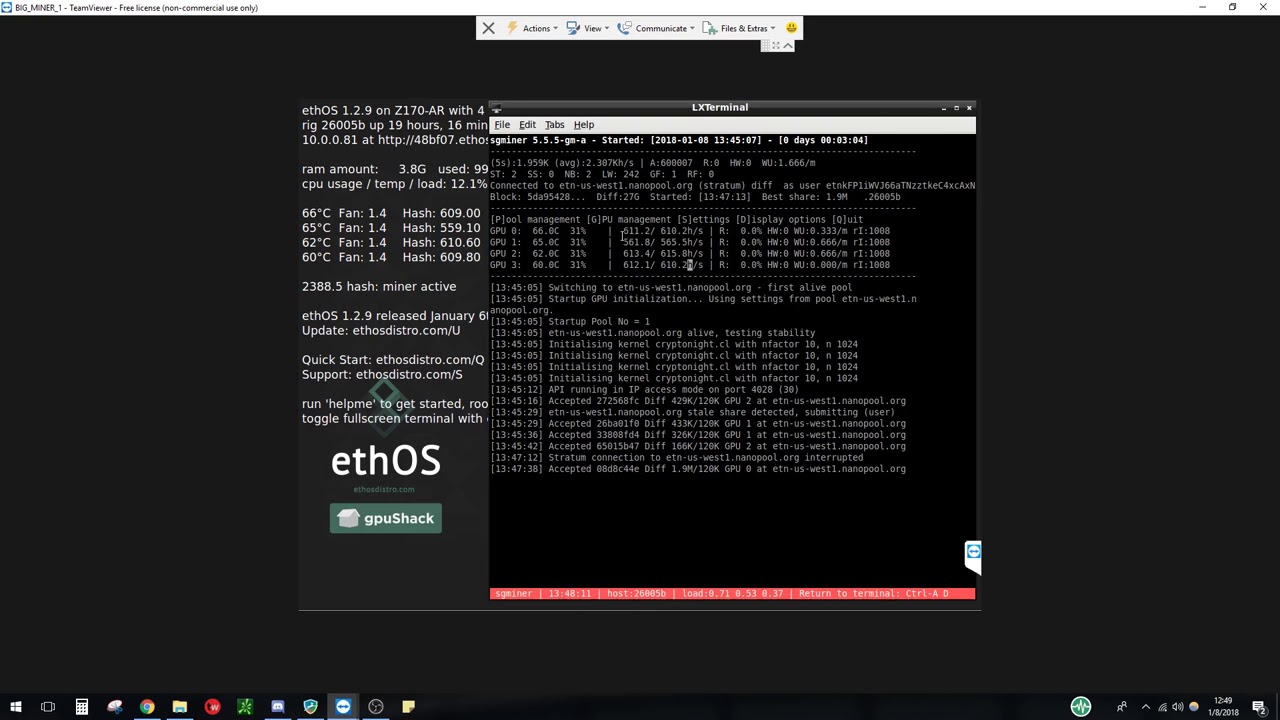Open Discord from the taskbar
1280x720 pixels.
(x=278, y=707)
